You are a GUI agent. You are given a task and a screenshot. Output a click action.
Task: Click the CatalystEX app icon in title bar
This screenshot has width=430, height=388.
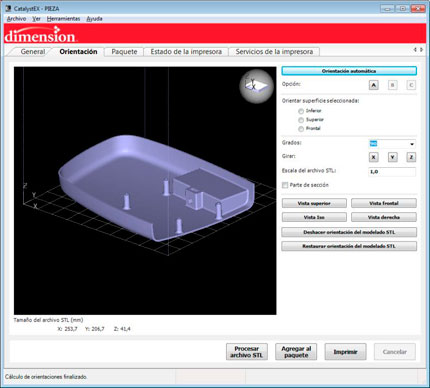(8, 8)
